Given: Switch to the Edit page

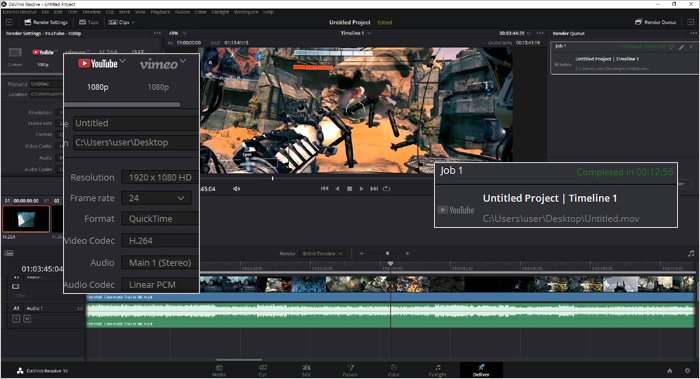Looking at the screenshot, I should click(306, 370).
